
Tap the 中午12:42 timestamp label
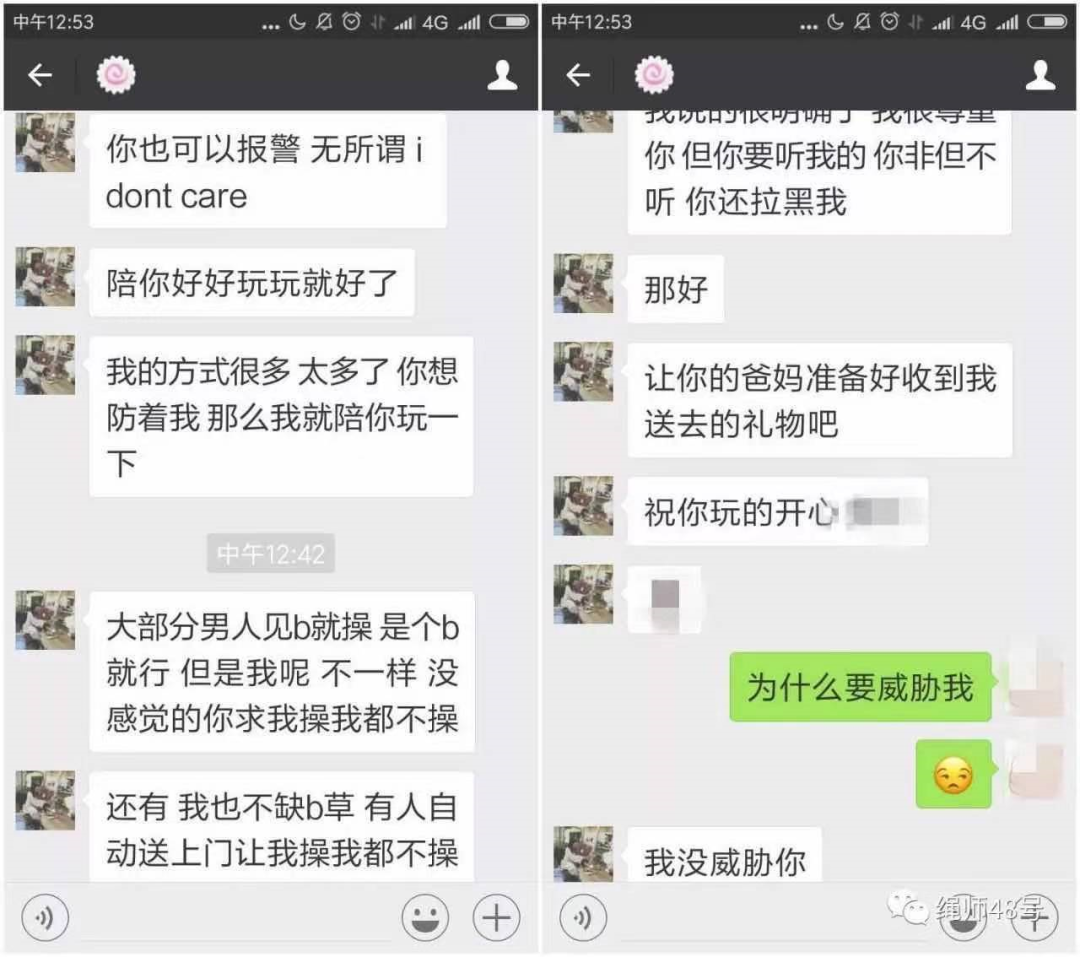click(x=271, y=553)
